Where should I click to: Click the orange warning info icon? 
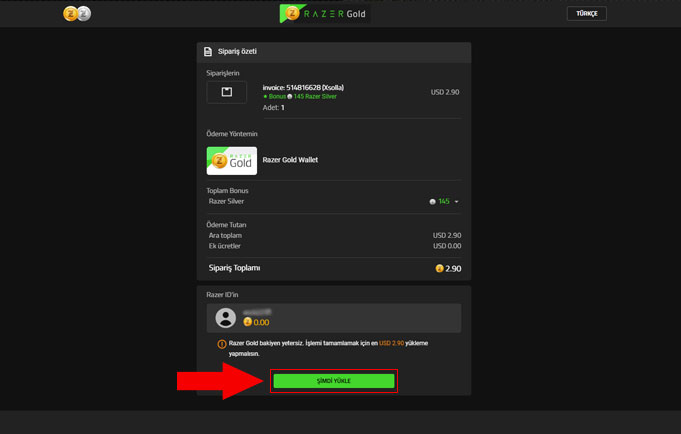[222, 344]
